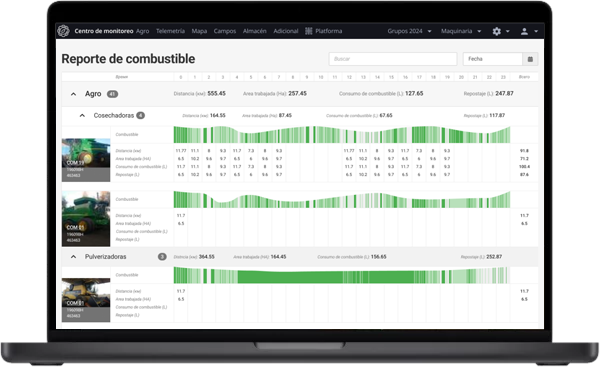Click Cosechadoras distance value 164.55
The width and height of the screenshot is (600, 367).
218,115
